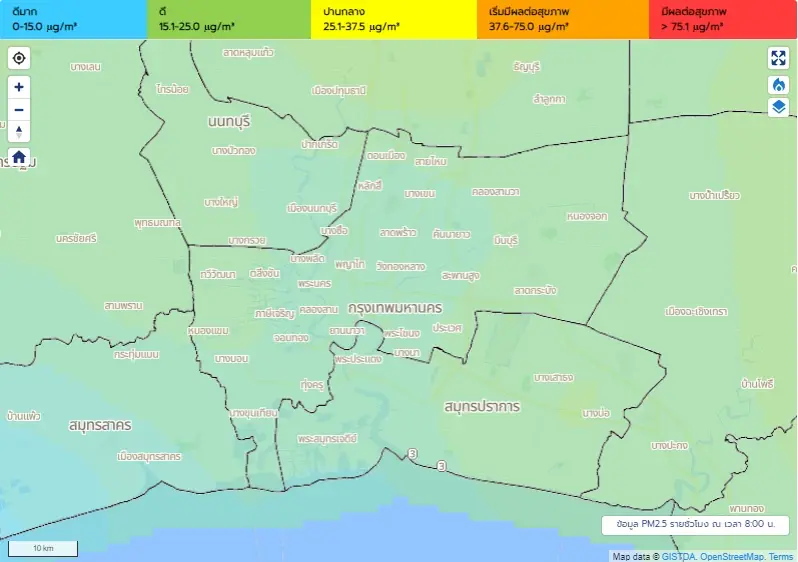The width and height of the screenshot is (798, 562).
Task: Click the yellow 25.1-37.5 µg/m³ legend swatch
Action: tap(394, 19)
